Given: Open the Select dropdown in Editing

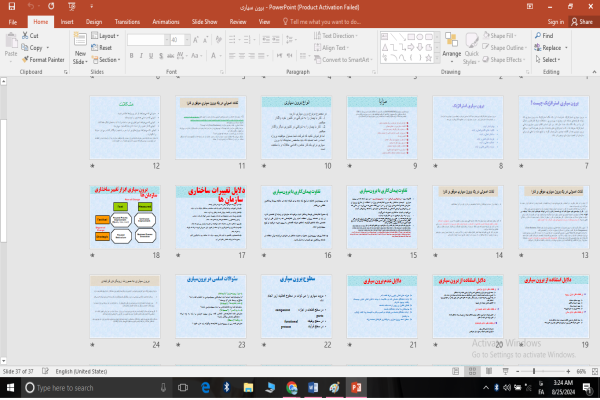Looking at the screenshot, I should (550, 59).
